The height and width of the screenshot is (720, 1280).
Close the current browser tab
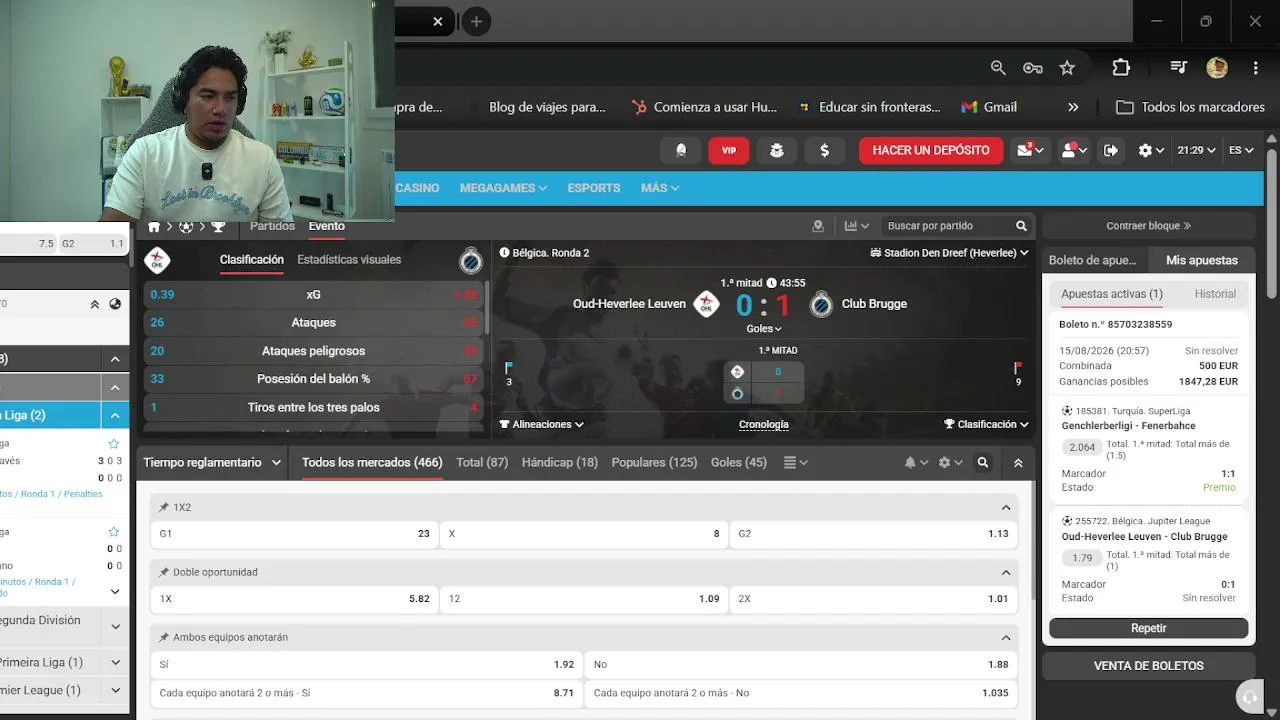point(437,21)
